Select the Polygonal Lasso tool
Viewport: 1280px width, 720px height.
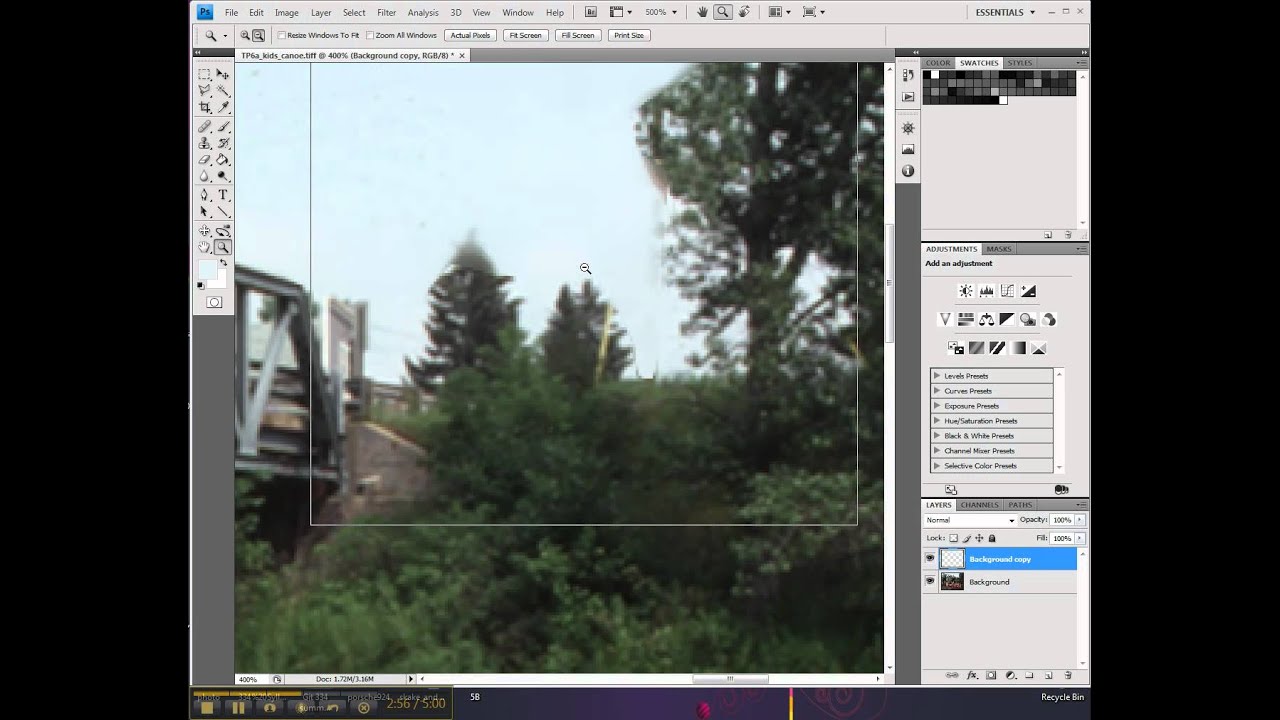[x=205, y=90]
